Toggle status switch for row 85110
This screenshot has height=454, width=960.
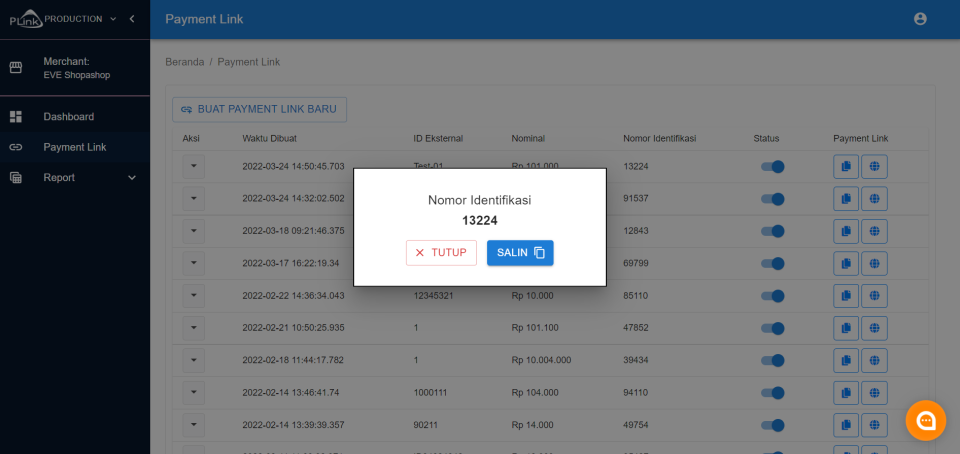tap(773, 296)
